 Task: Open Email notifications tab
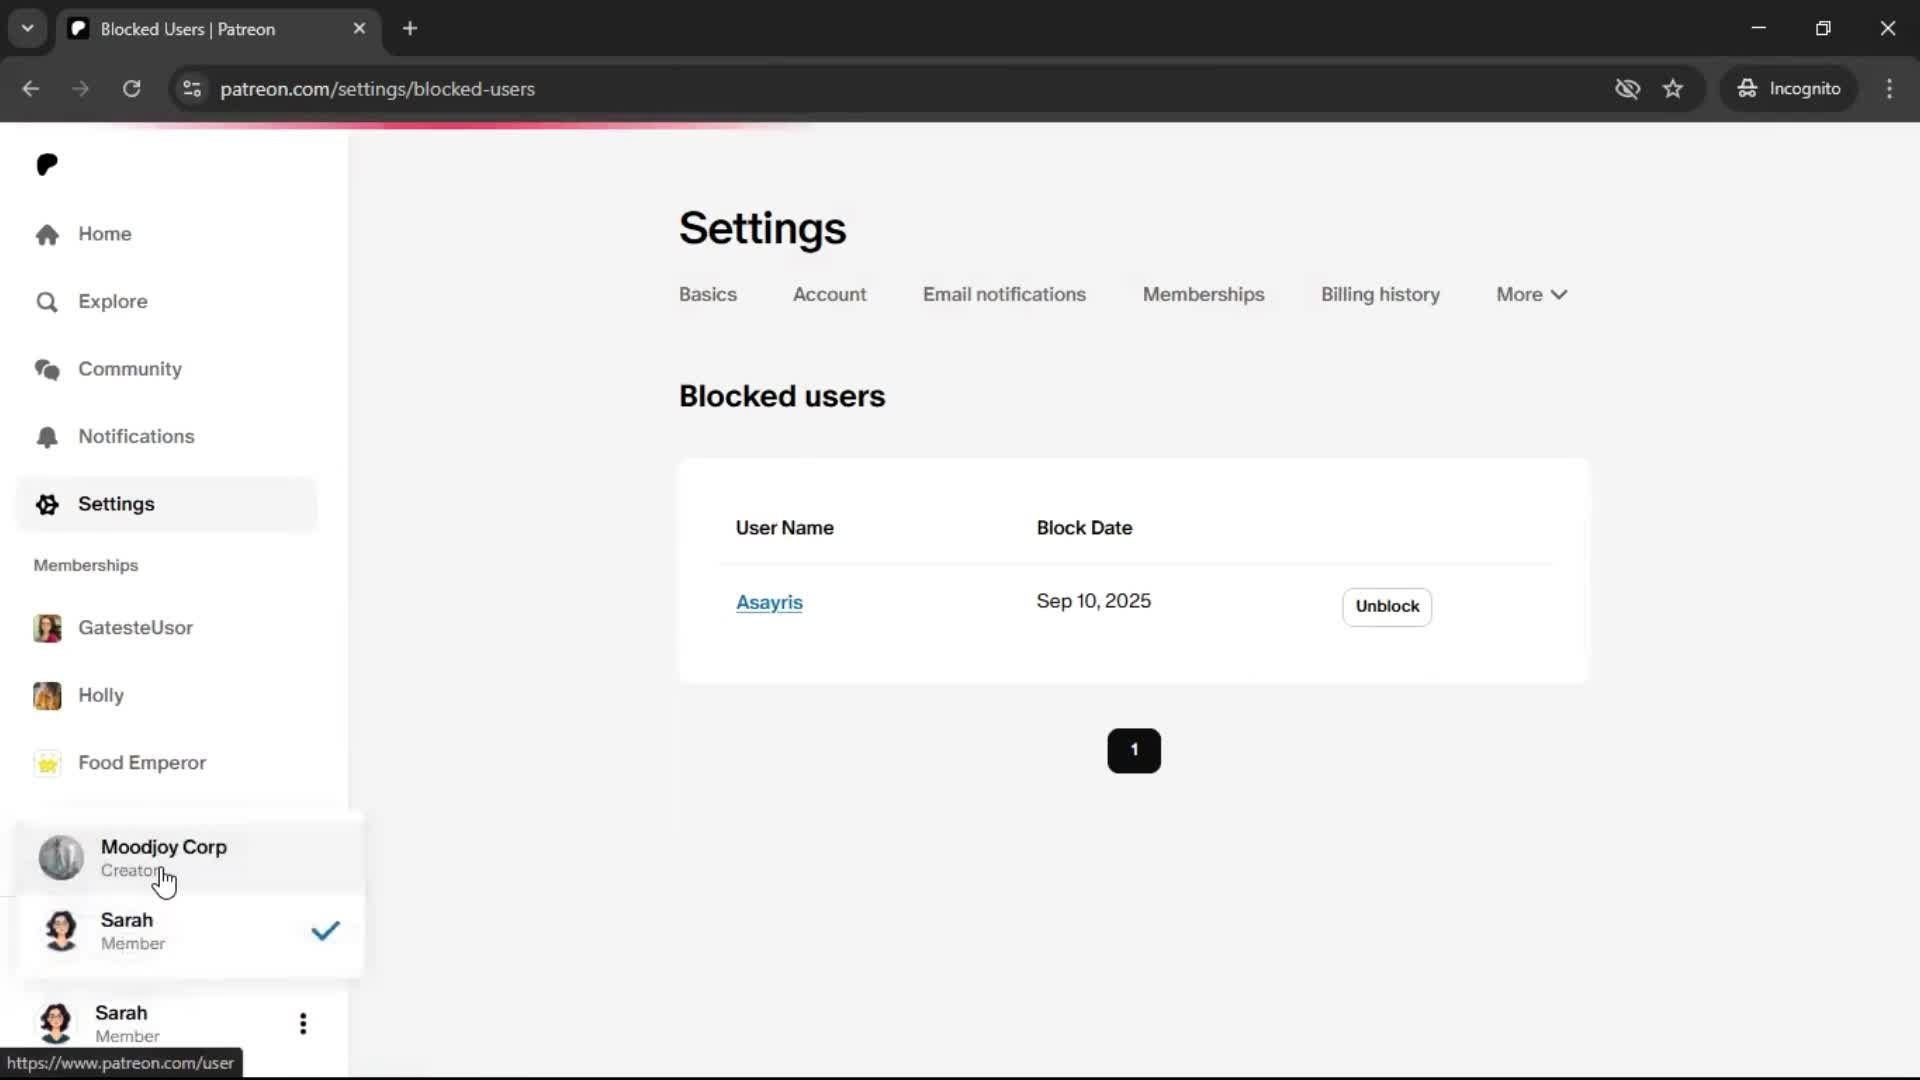click(1004, 295)
